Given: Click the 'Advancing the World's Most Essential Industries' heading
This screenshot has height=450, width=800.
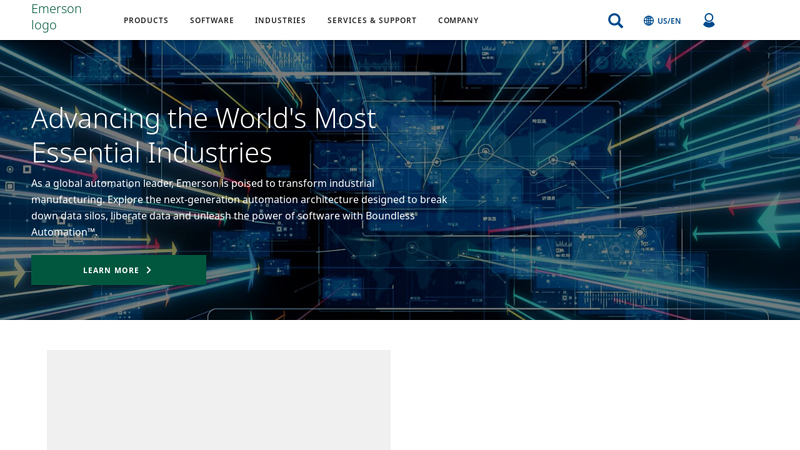Looking at the screenshot, I should 204,134.
